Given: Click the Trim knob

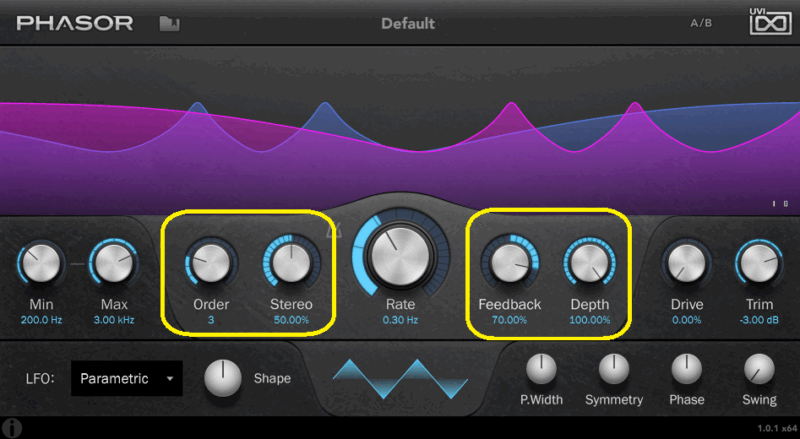Looking at the screenshot, I should click(x=759, y=263).
